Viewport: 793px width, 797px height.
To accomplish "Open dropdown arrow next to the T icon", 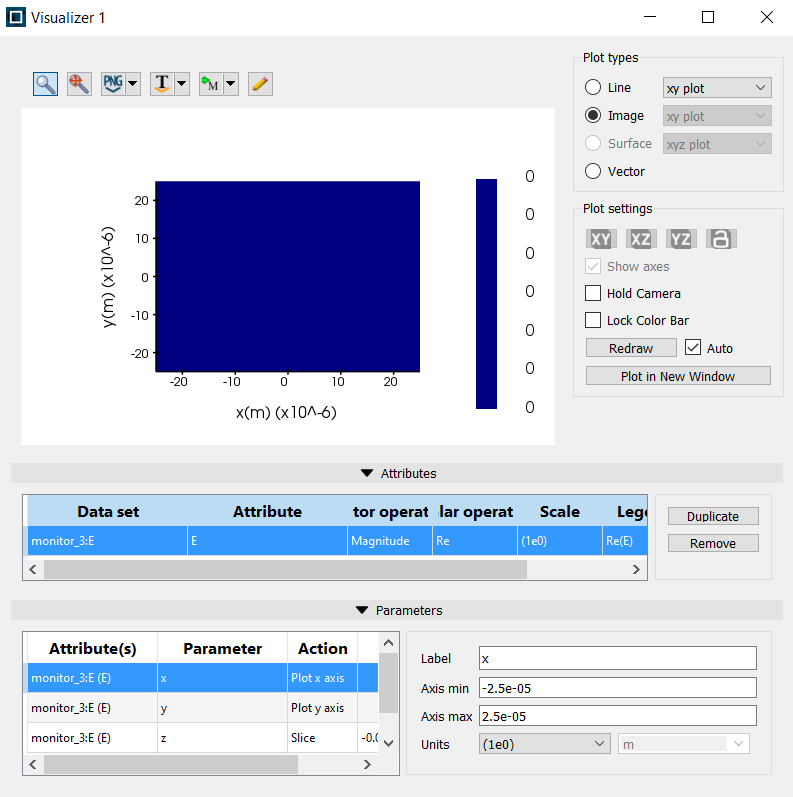I will coord(182,84).
